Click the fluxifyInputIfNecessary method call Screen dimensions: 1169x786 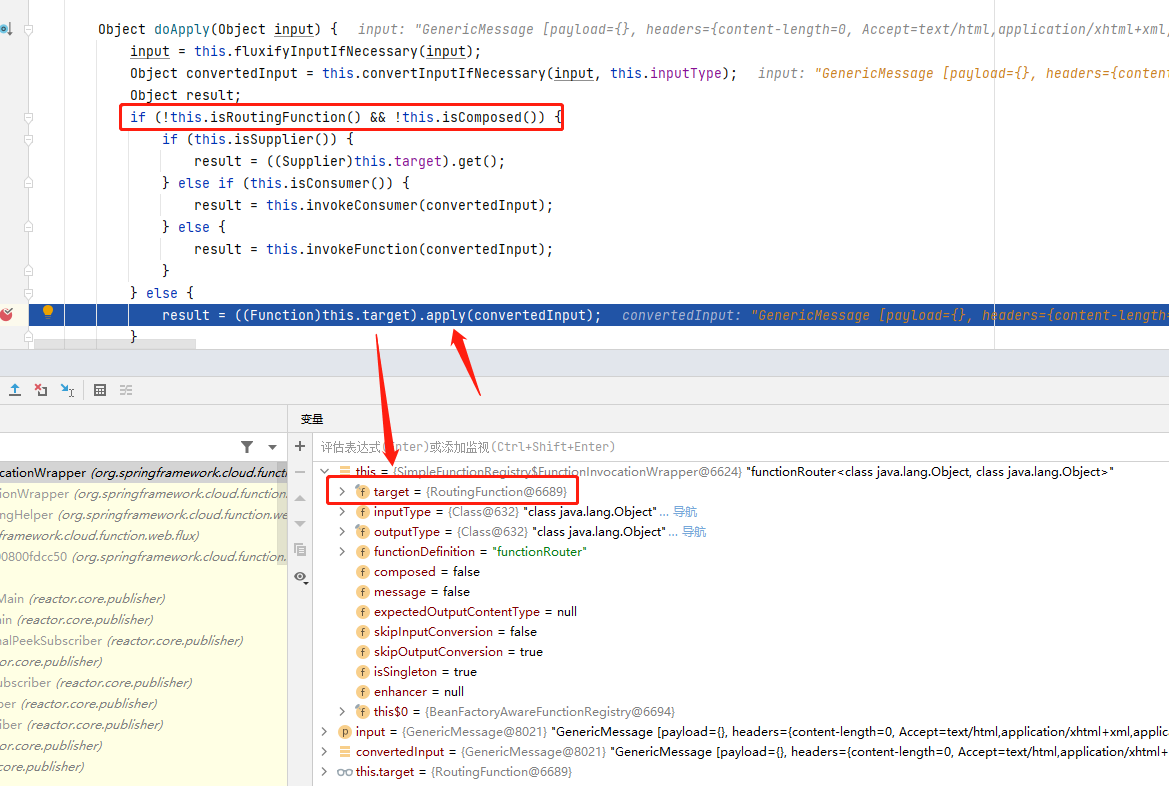327,51
